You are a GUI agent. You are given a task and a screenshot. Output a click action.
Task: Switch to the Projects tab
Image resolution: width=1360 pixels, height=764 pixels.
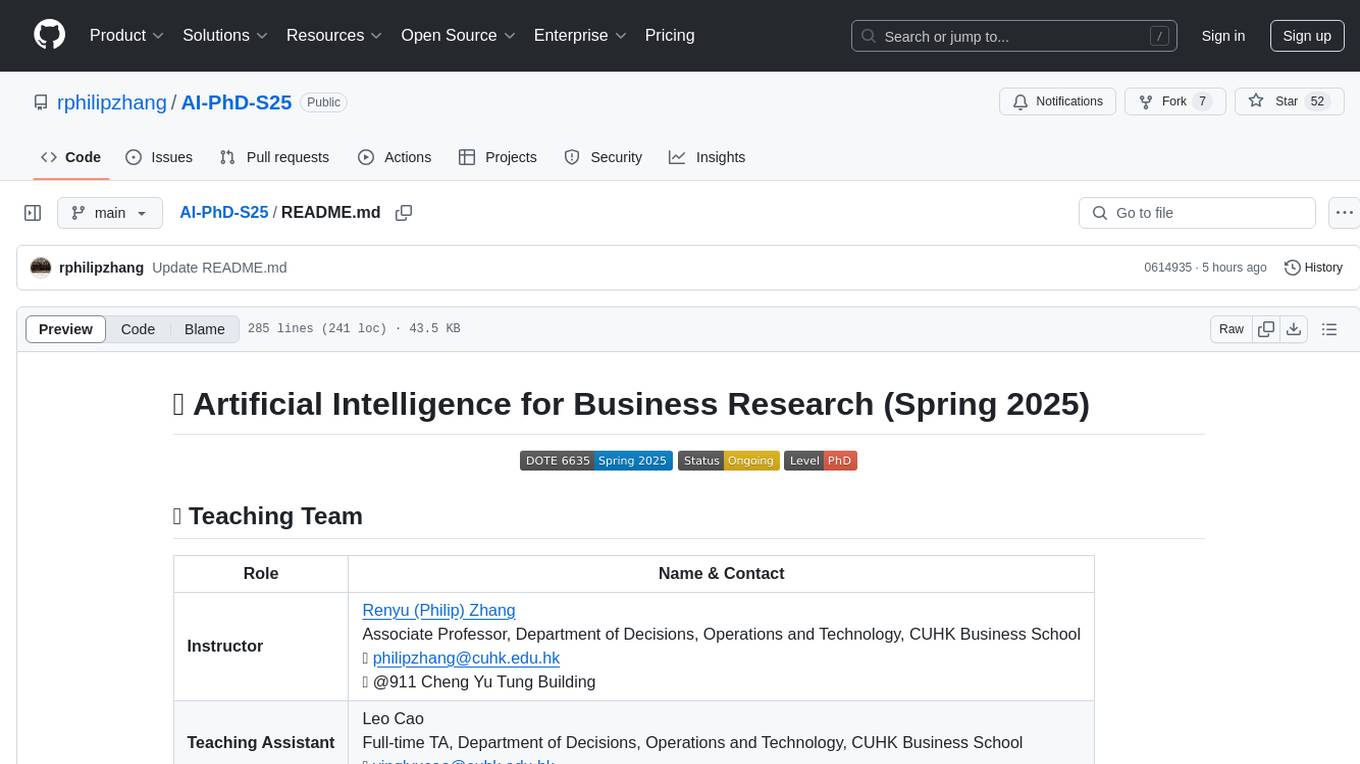coord(498,157)
